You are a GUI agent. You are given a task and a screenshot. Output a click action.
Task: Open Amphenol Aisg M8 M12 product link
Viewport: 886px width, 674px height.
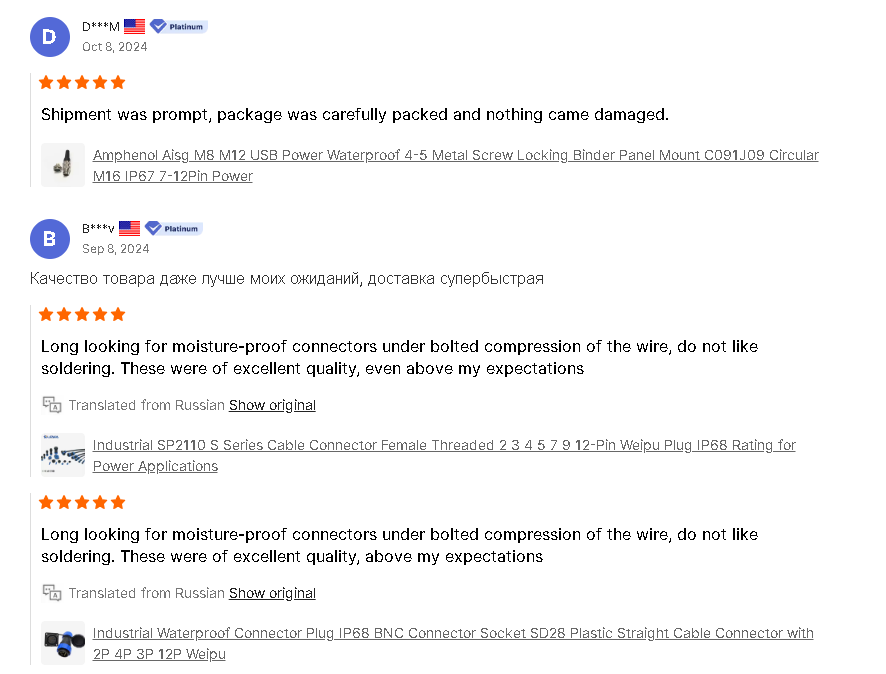pos(455,156)
